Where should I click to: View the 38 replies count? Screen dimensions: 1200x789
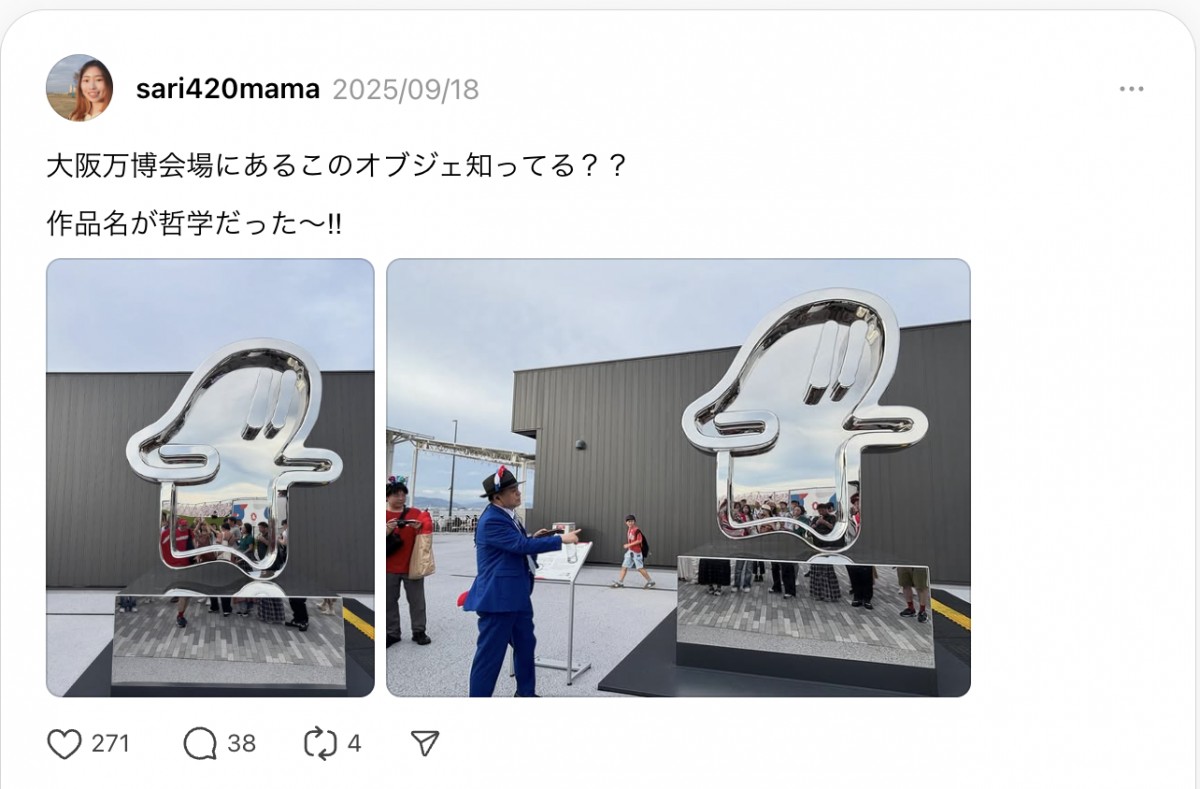coord(241,744)
